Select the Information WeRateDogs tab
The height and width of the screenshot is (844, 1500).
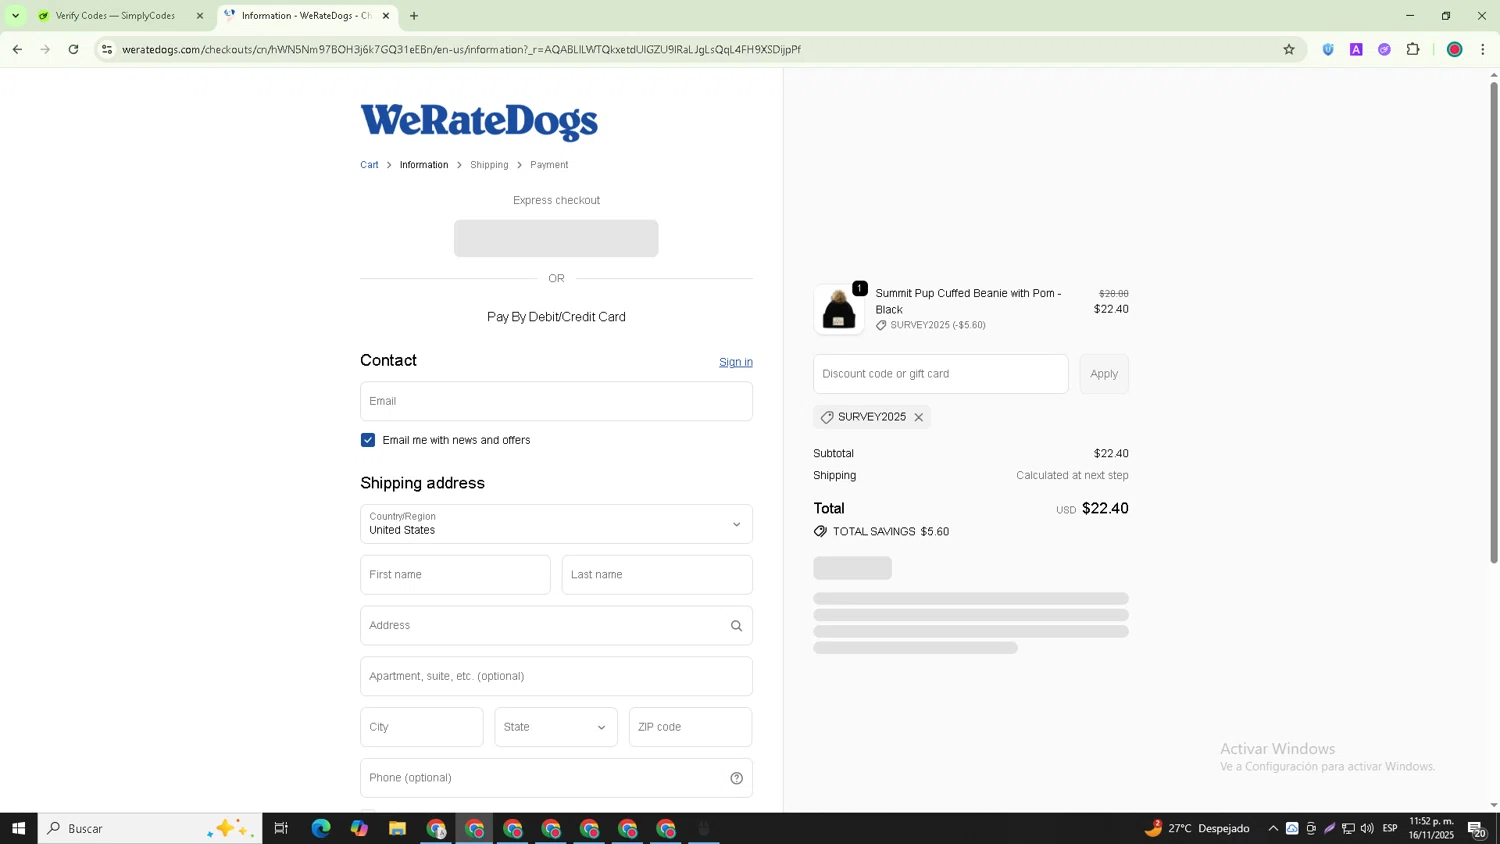[307, 16]
